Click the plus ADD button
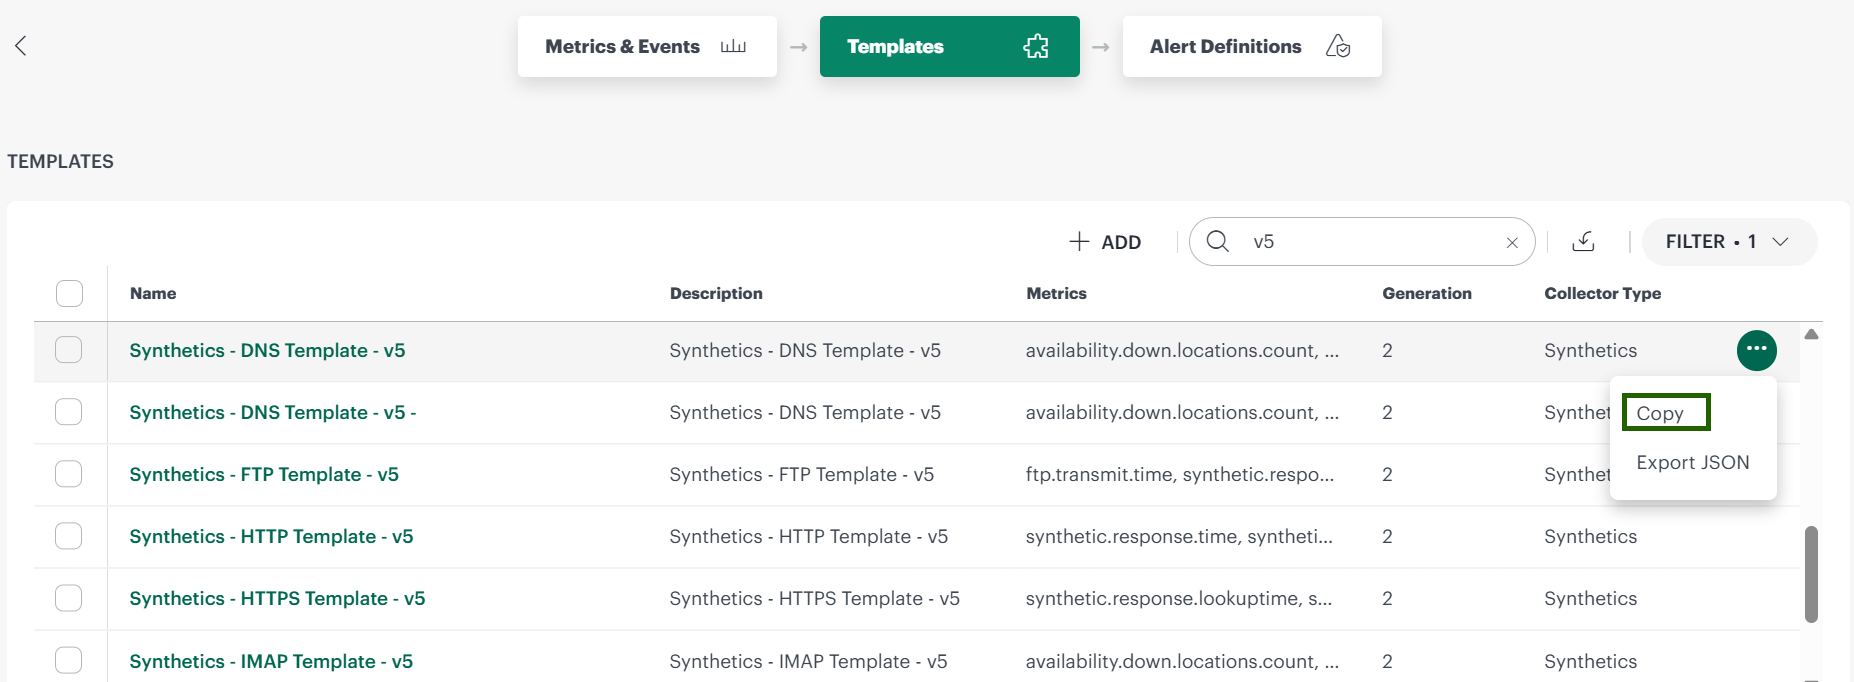The image size is (1854, 682). [x=1105, y=242]
